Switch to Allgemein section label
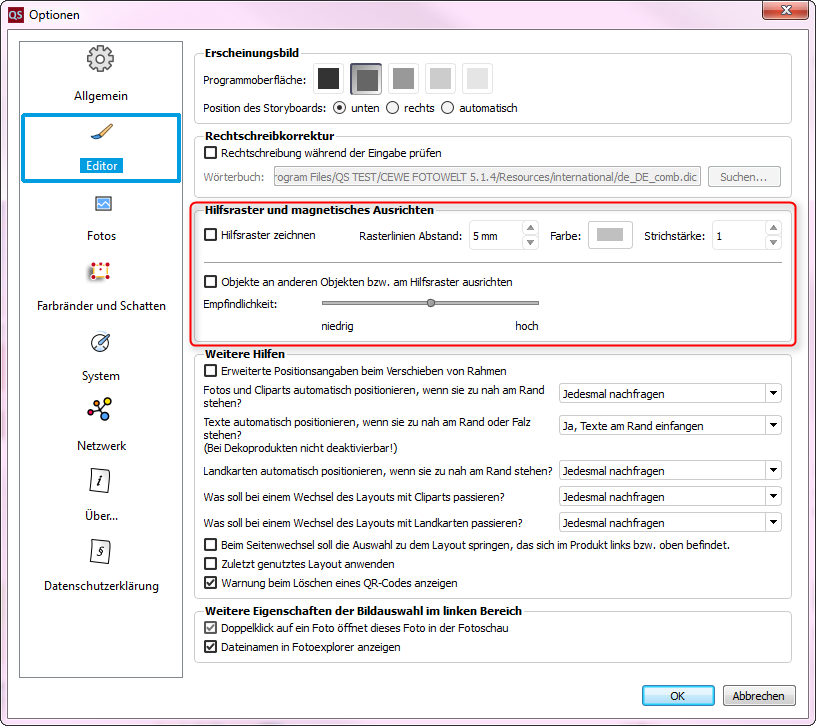 101,96
